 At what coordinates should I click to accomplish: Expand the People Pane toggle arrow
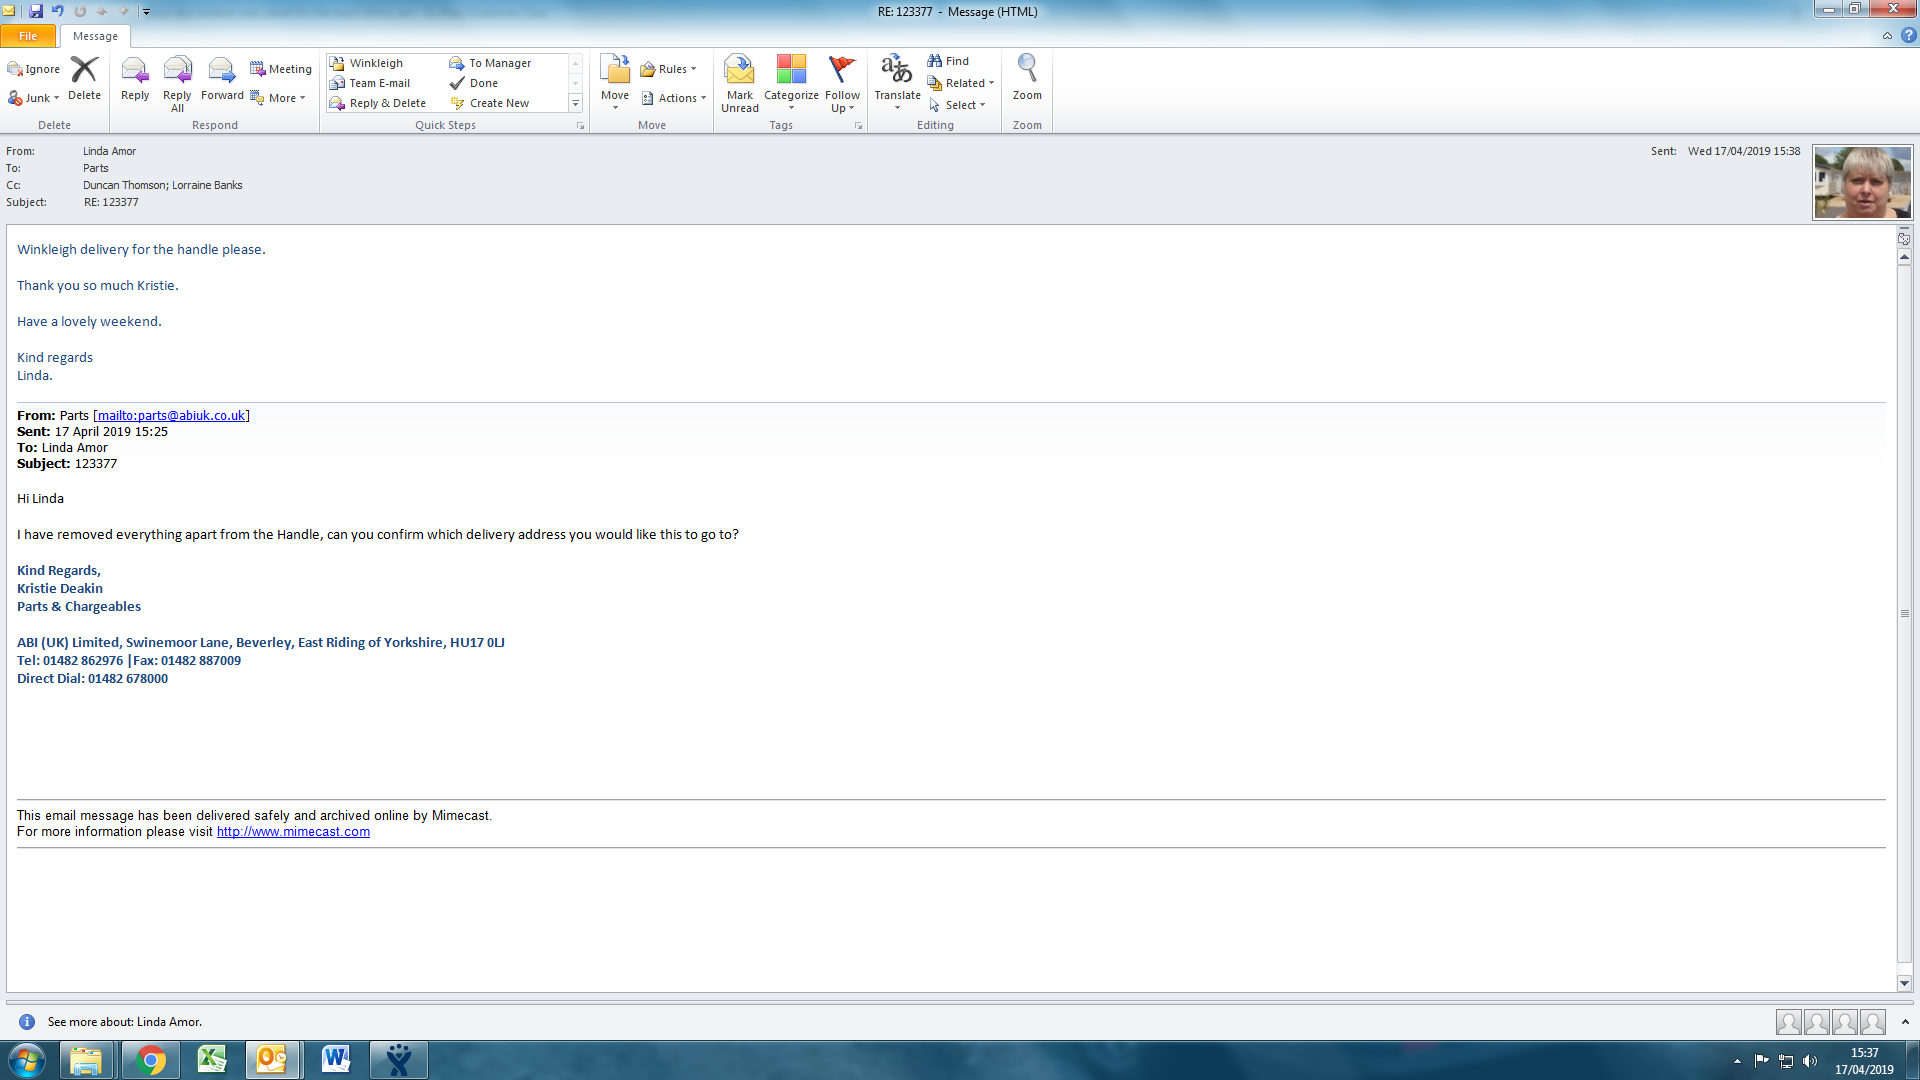[x=1905, y=1022]
